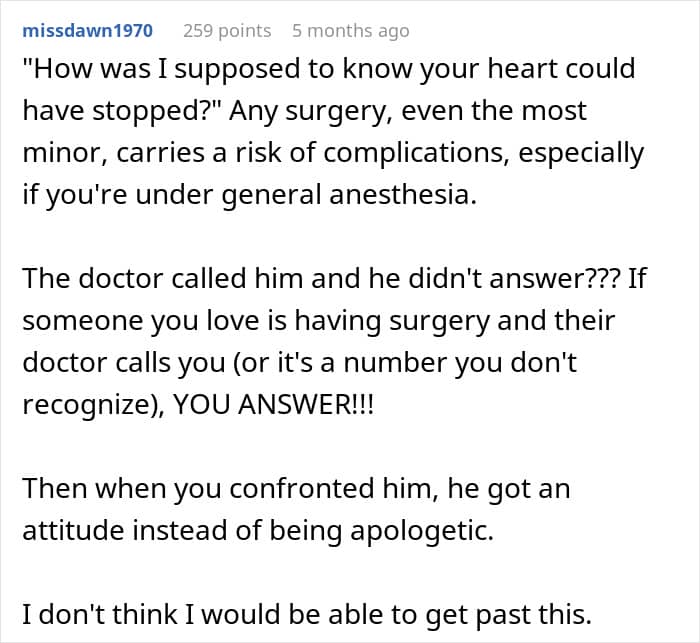Click the phrase "get past this."
Image resolution: width=700 pixels, height=643 pixels.
click(x=508, y=614)
